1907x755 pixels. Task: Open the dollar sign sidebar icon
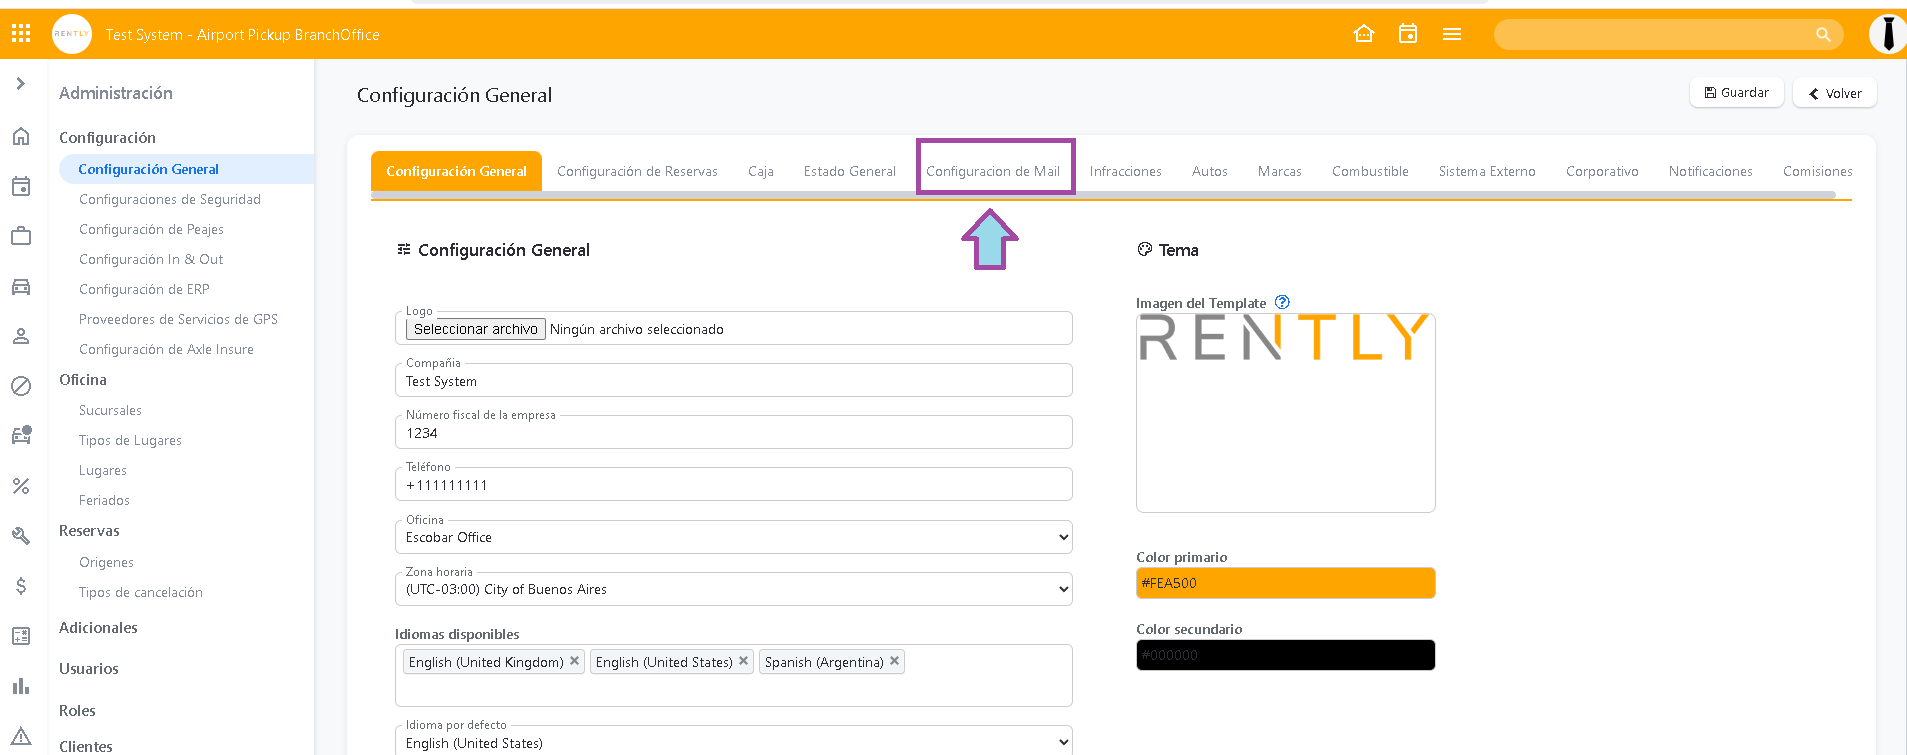click(x=21, y=586)
